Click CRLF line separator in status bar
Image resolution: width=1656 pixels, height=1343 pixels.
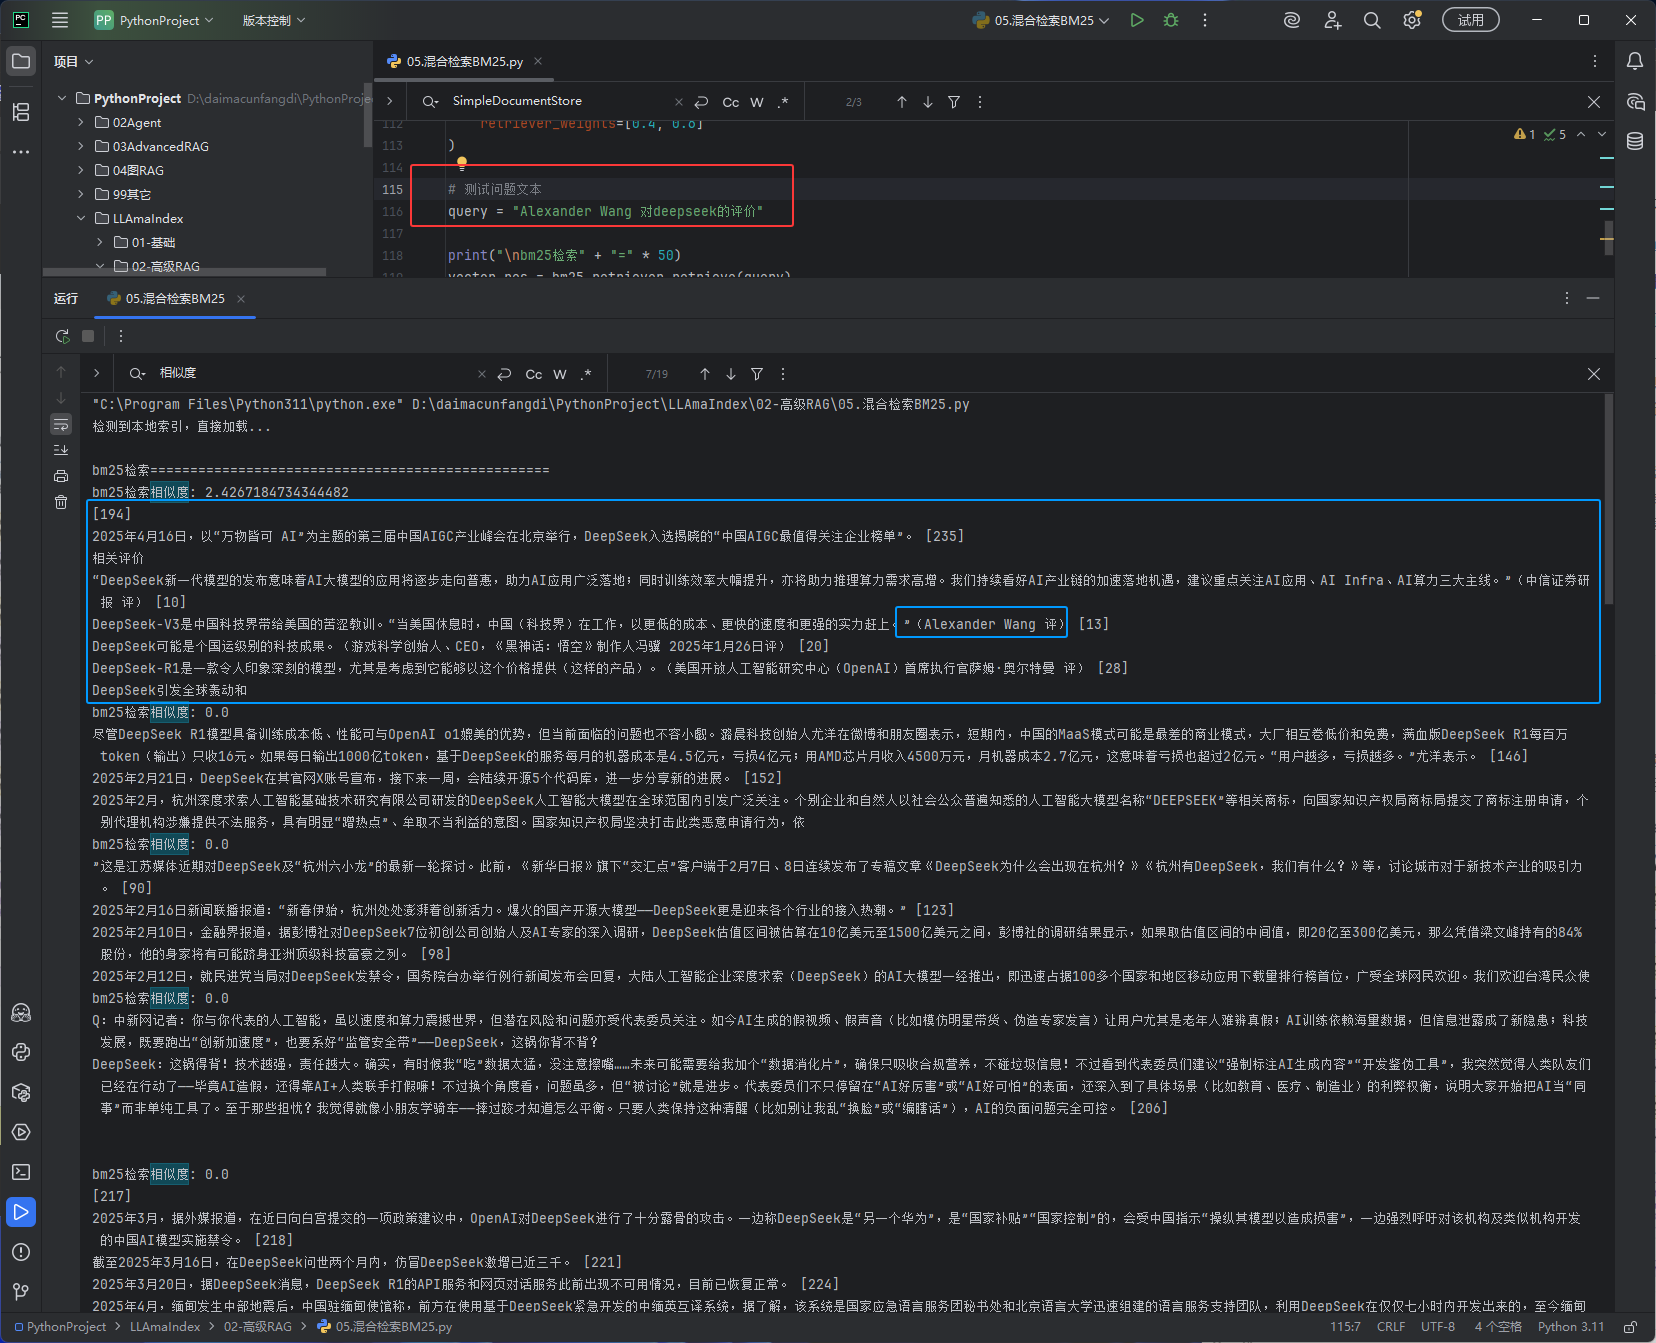click(x=1391, y=1327)
